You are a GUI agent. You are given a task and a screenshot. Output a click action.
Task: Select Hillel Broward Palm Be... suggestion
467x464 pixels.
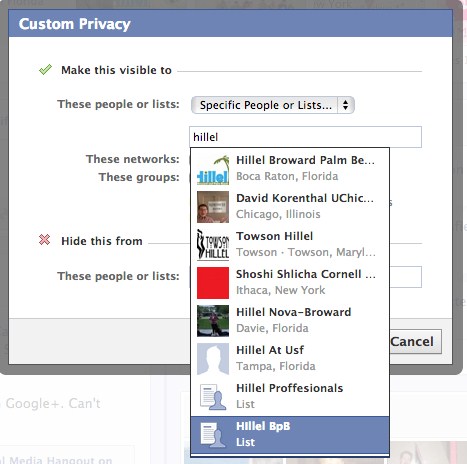(x=290, y=168)
